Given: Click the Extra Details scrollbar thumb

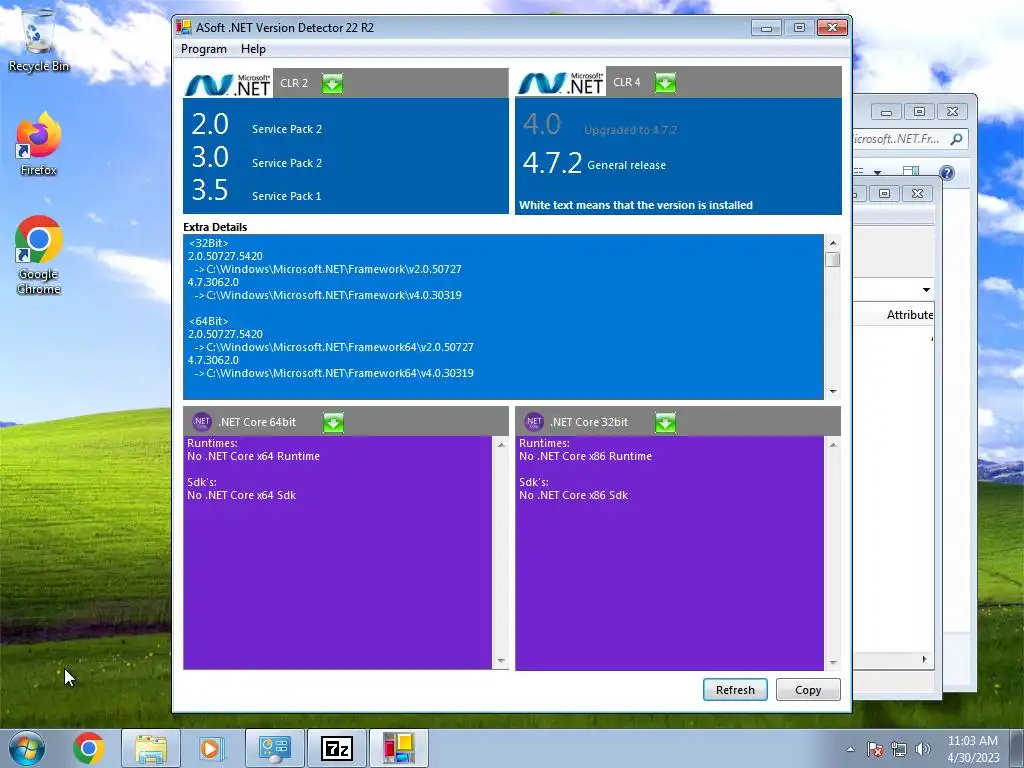Looking at the screenshot, I should pyautogui.click(x=833, y=259).
